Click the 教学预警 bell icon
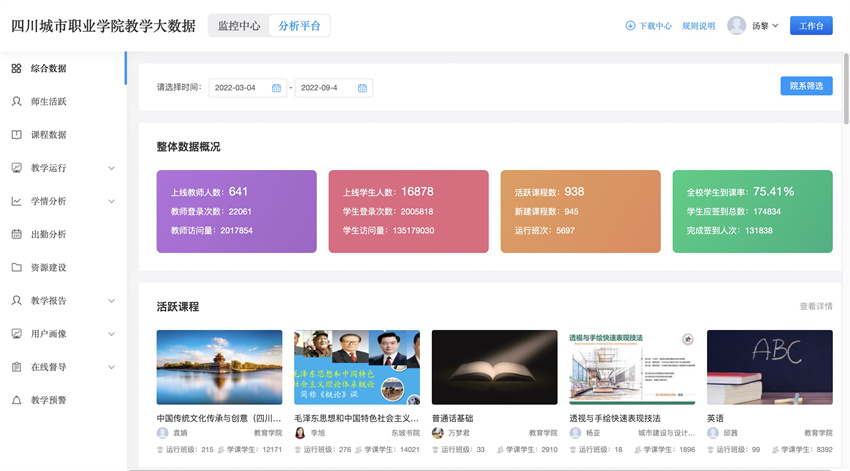This screenshot has height=471, width=850. tap(17, 400)
